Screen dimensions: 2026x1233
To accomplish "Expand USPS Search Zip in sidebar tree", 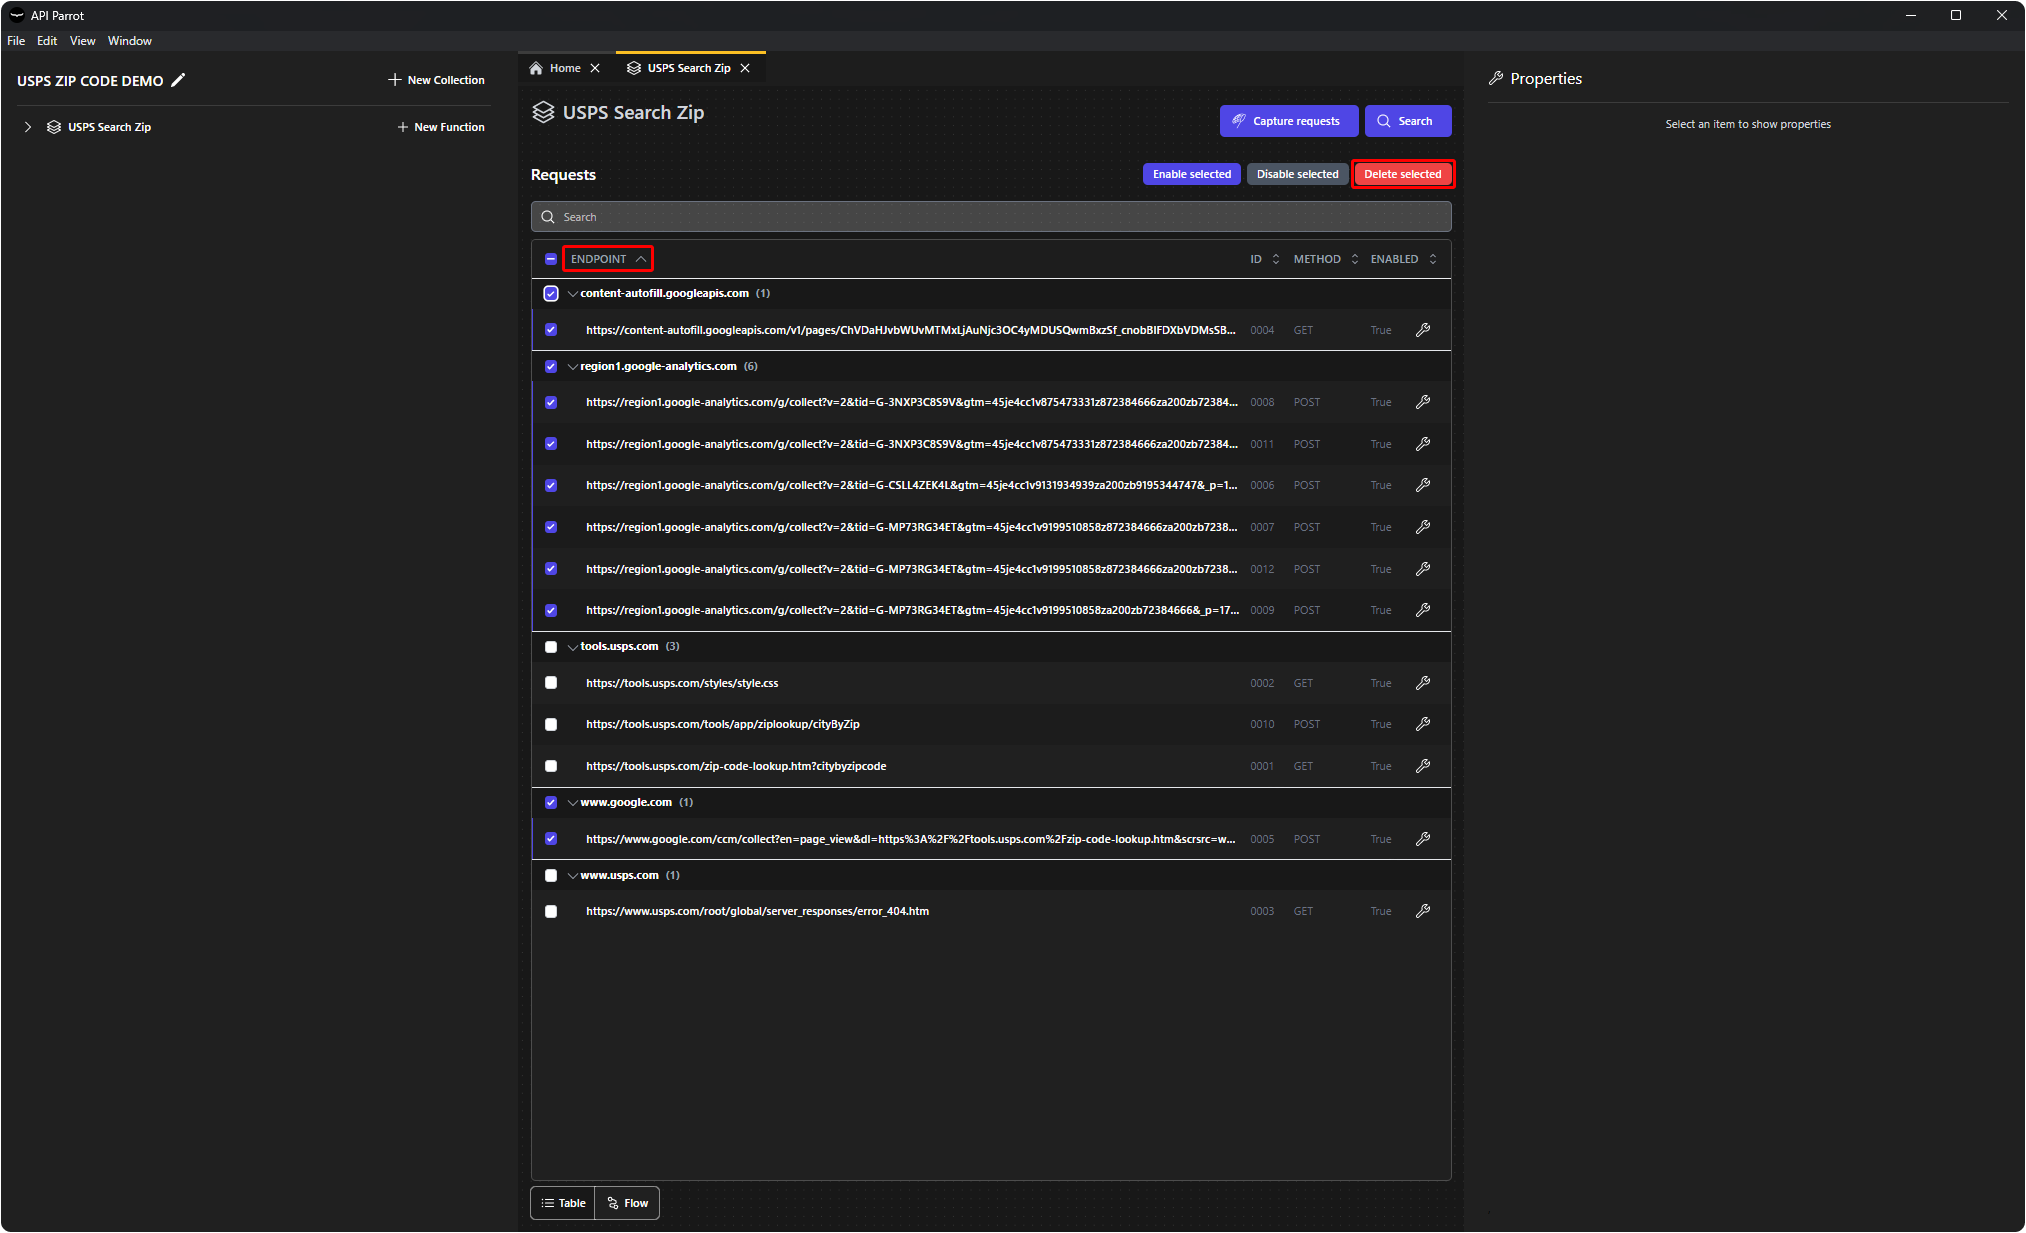I will pos(28,127).
